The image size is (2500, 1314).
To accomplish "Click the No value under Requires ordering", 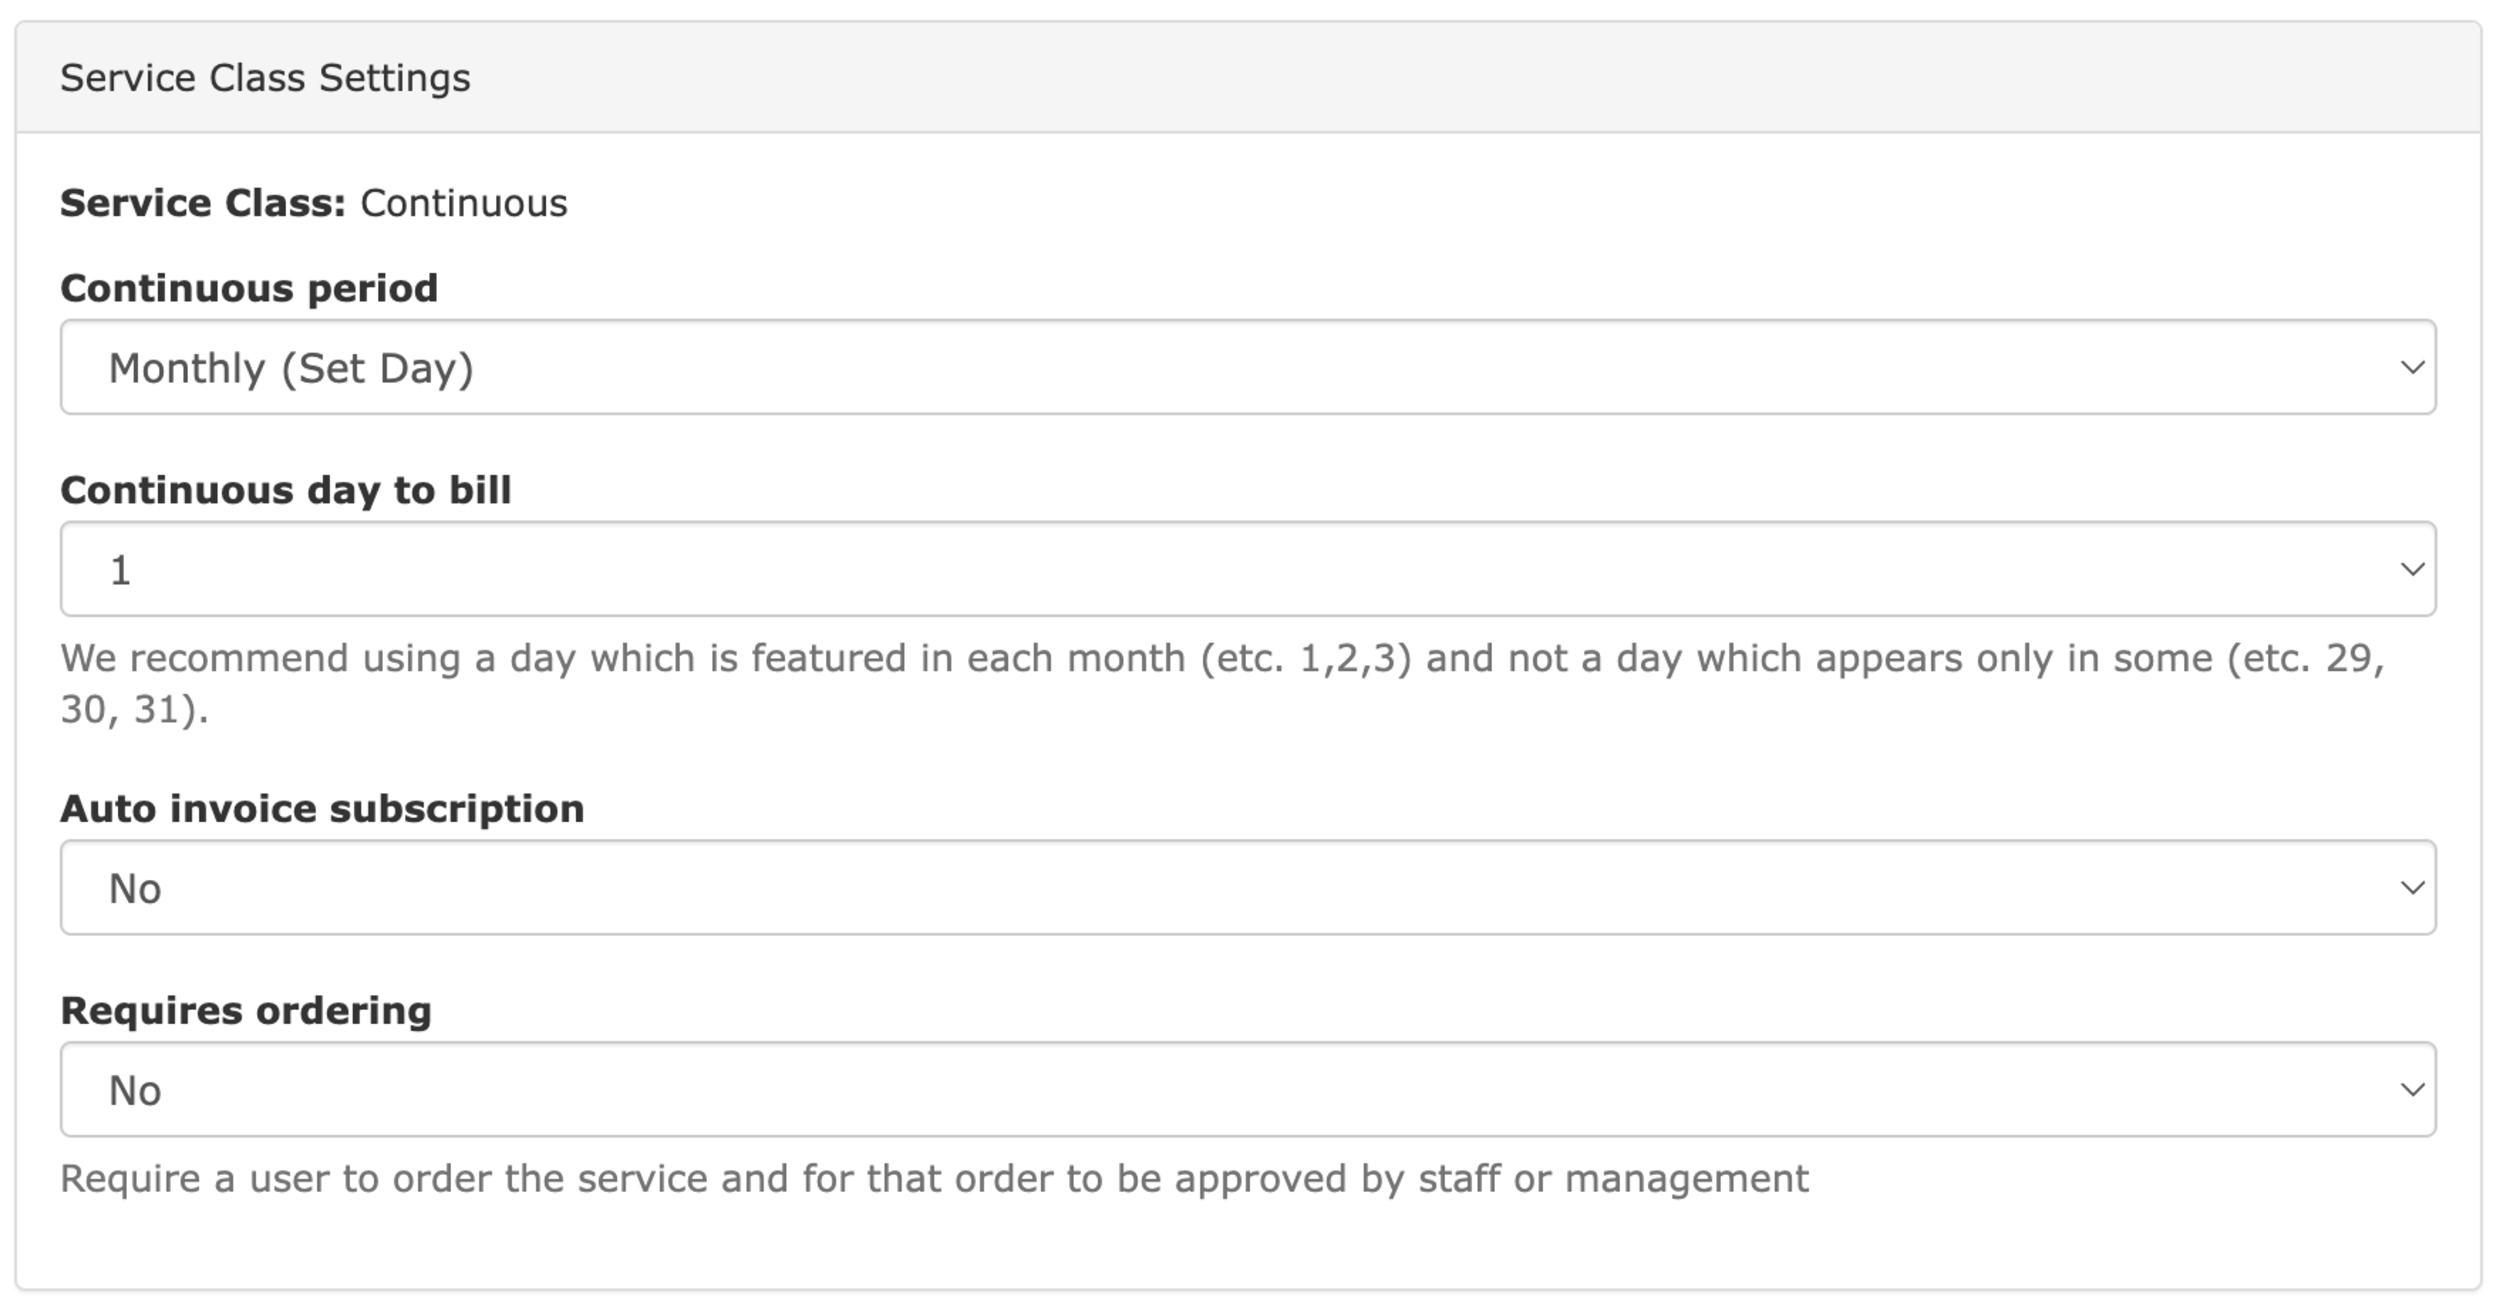I will (x=135, y=1091).
